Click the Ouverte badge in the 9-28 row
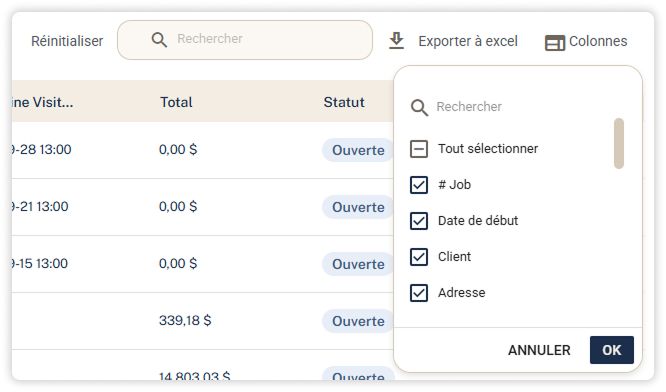This screenshot has height=392, width=666. tap(358, 150)
